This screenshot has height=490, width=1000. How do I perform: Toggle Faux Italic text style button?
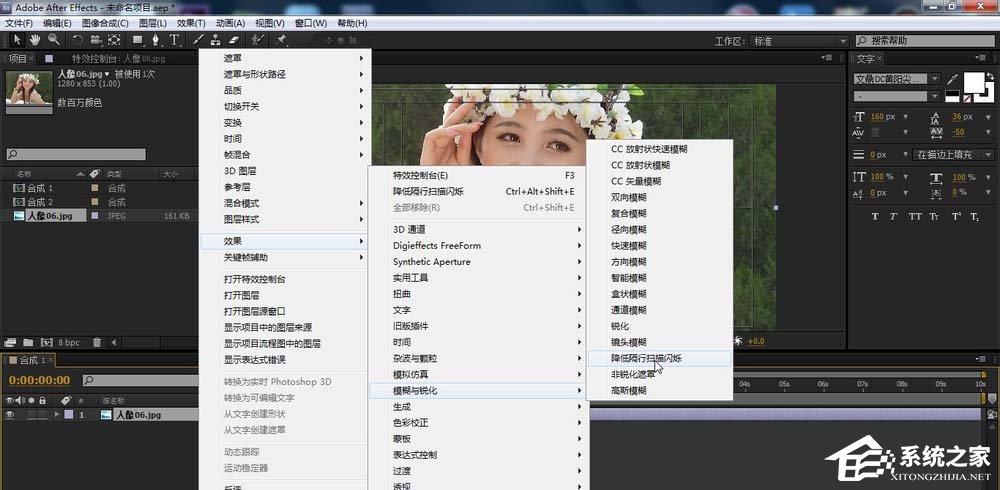pos(895,216)
